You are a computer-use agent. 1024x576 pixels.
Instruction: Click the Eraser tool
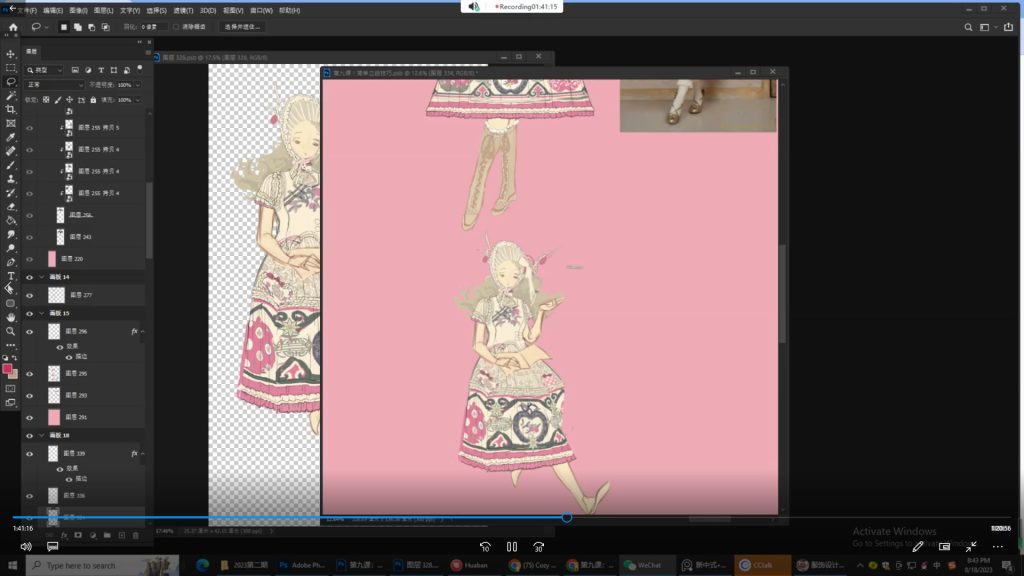(x=11, y=206)
